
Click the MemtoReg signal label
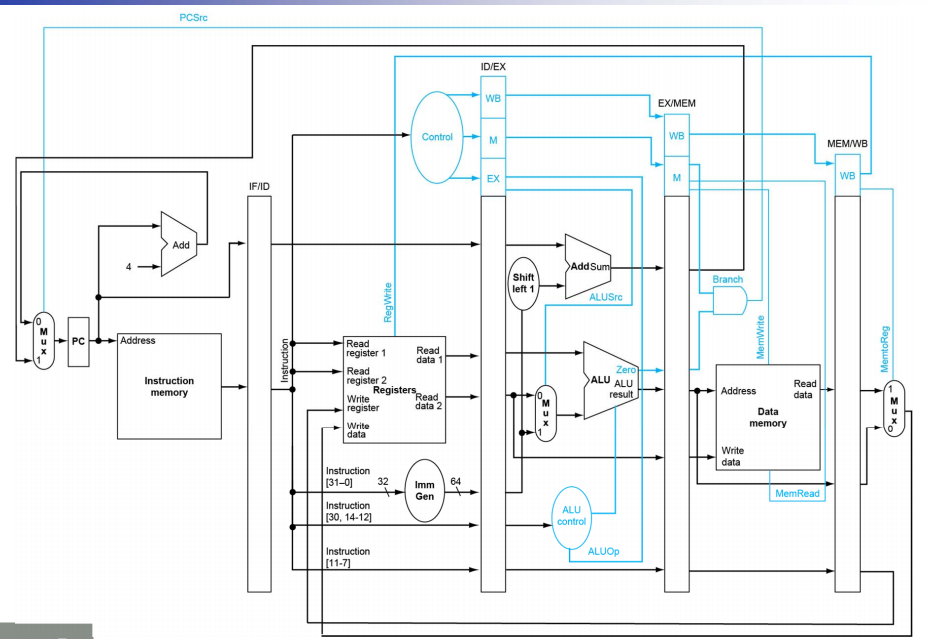(885, 349)
